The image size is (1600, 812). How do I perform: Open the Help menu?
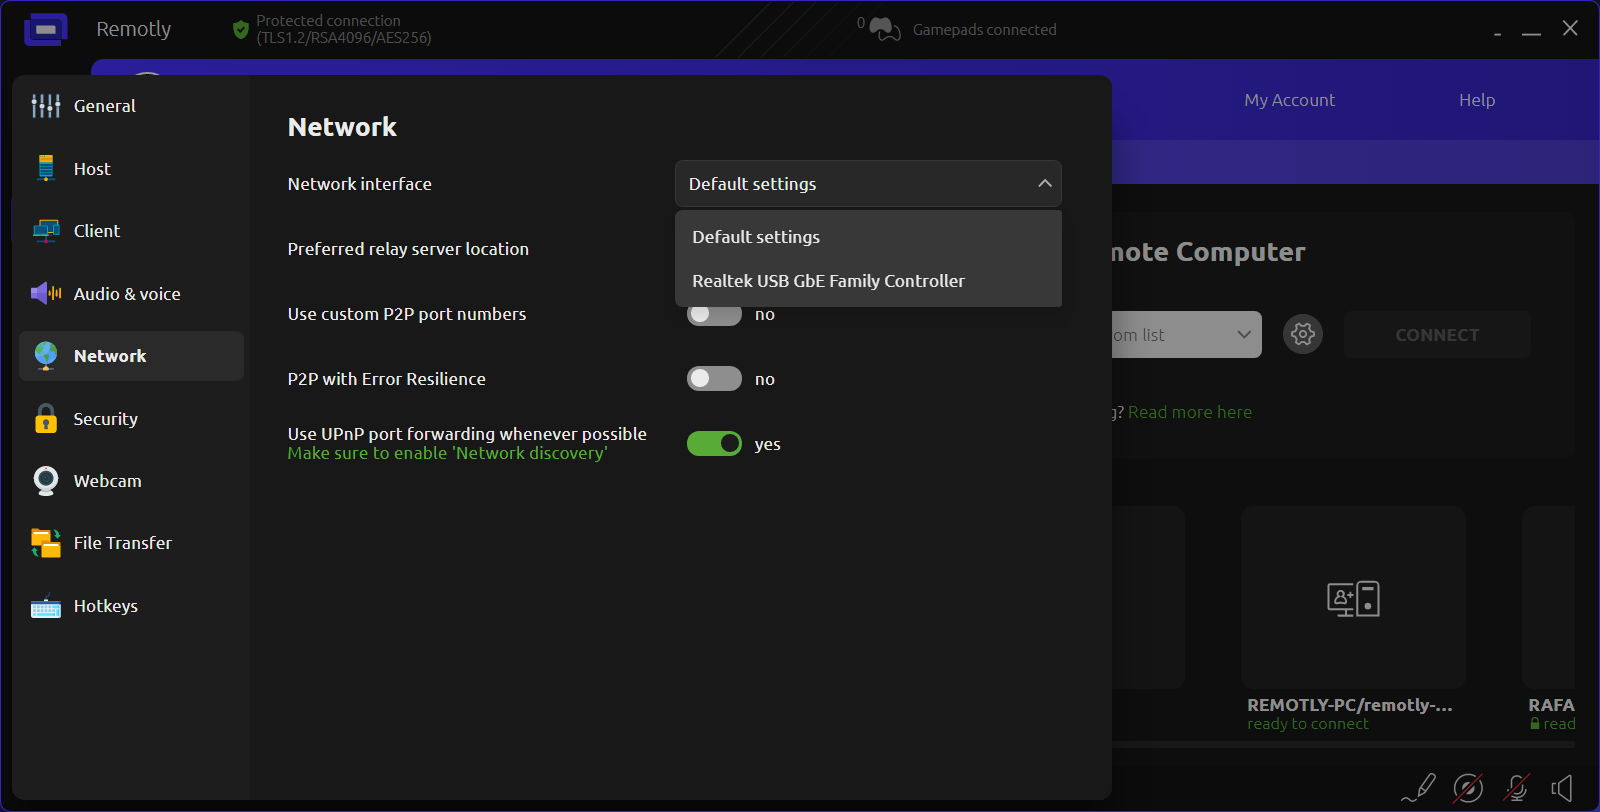point(1476,100)
